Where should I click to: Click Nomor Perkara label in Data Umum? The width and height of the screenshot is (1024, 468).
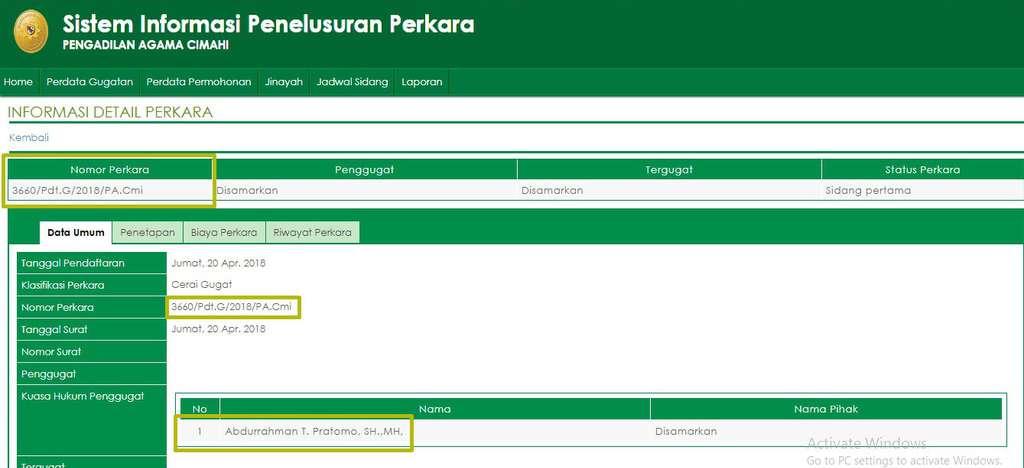91,307
